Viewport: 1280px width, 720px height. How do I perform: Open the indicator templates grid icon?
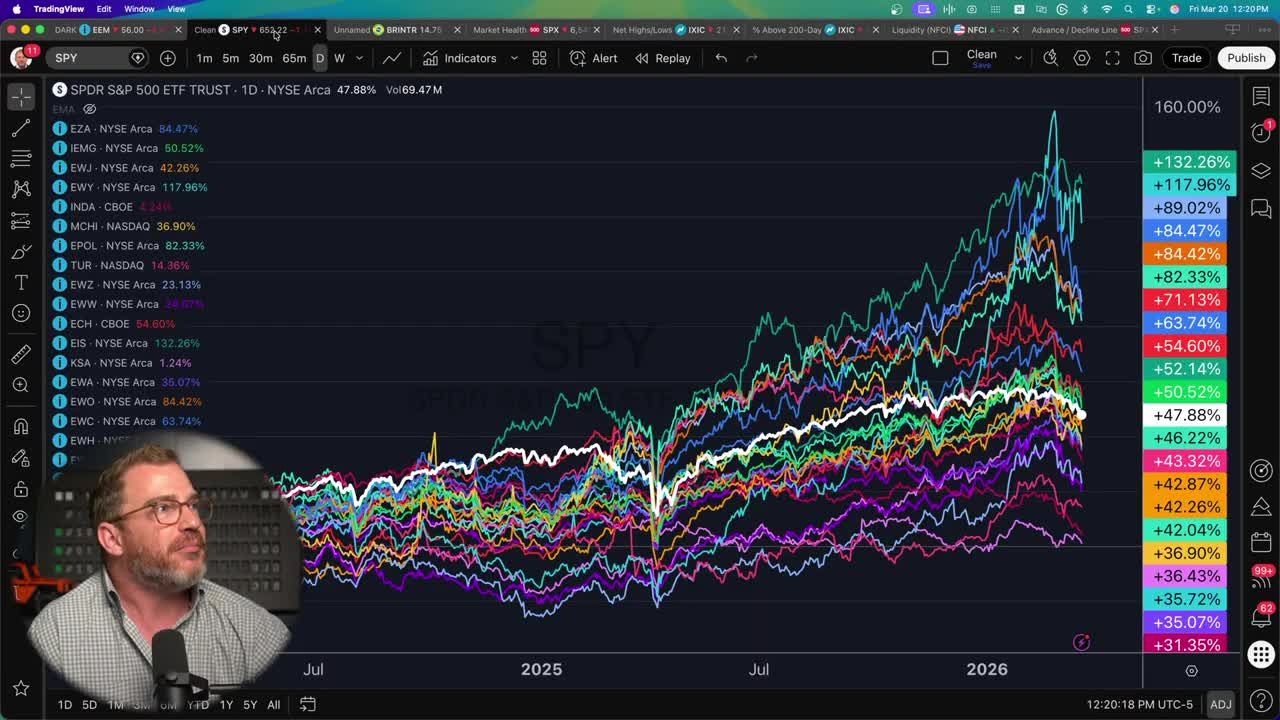(539, 58)
